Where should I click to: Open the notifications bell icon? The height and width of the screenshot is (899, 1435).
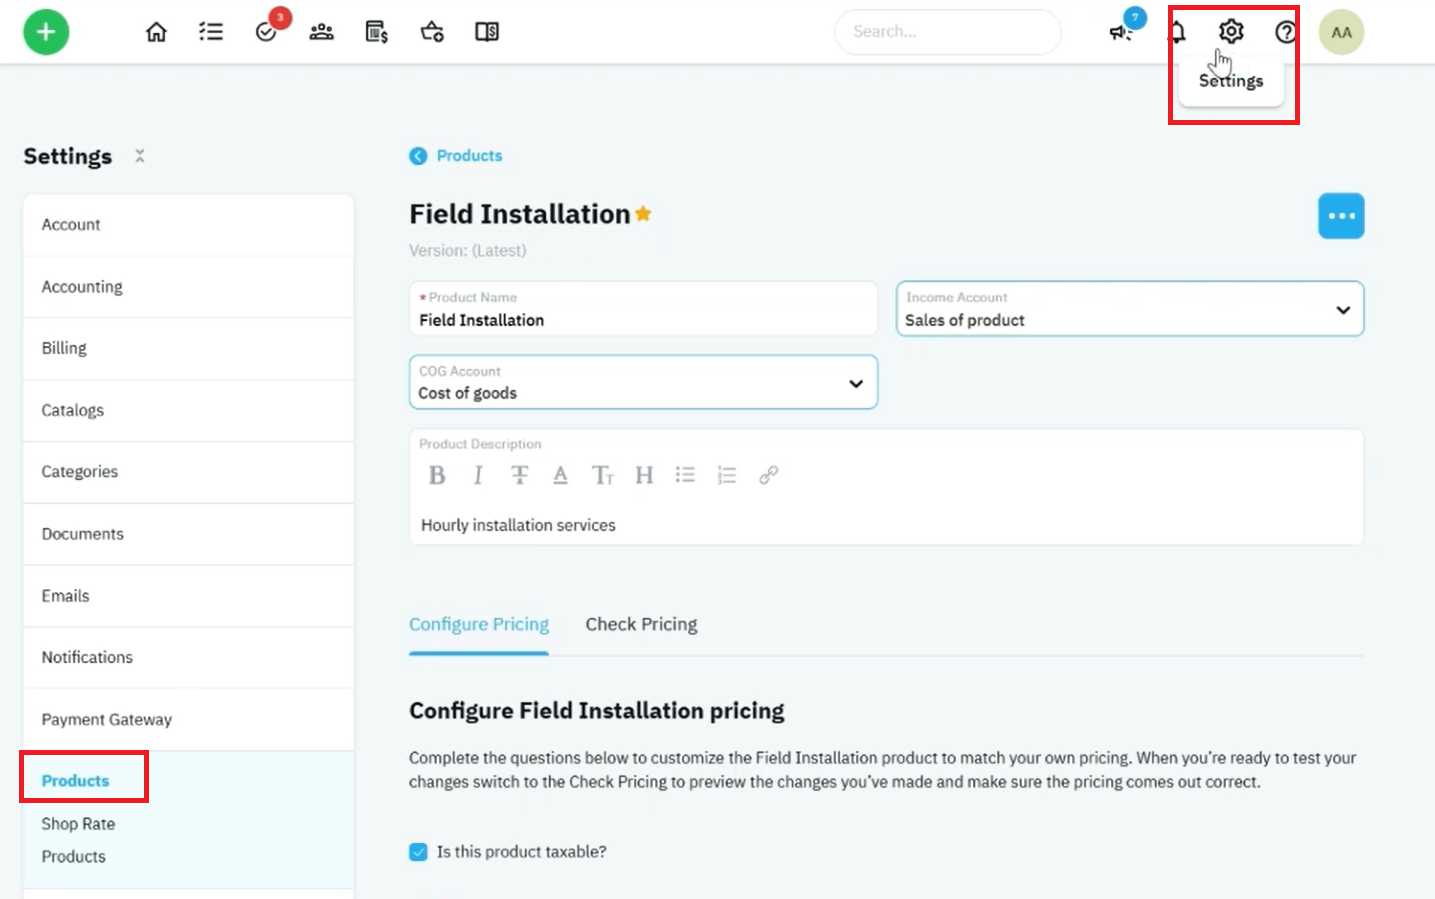coord(1178,32)
